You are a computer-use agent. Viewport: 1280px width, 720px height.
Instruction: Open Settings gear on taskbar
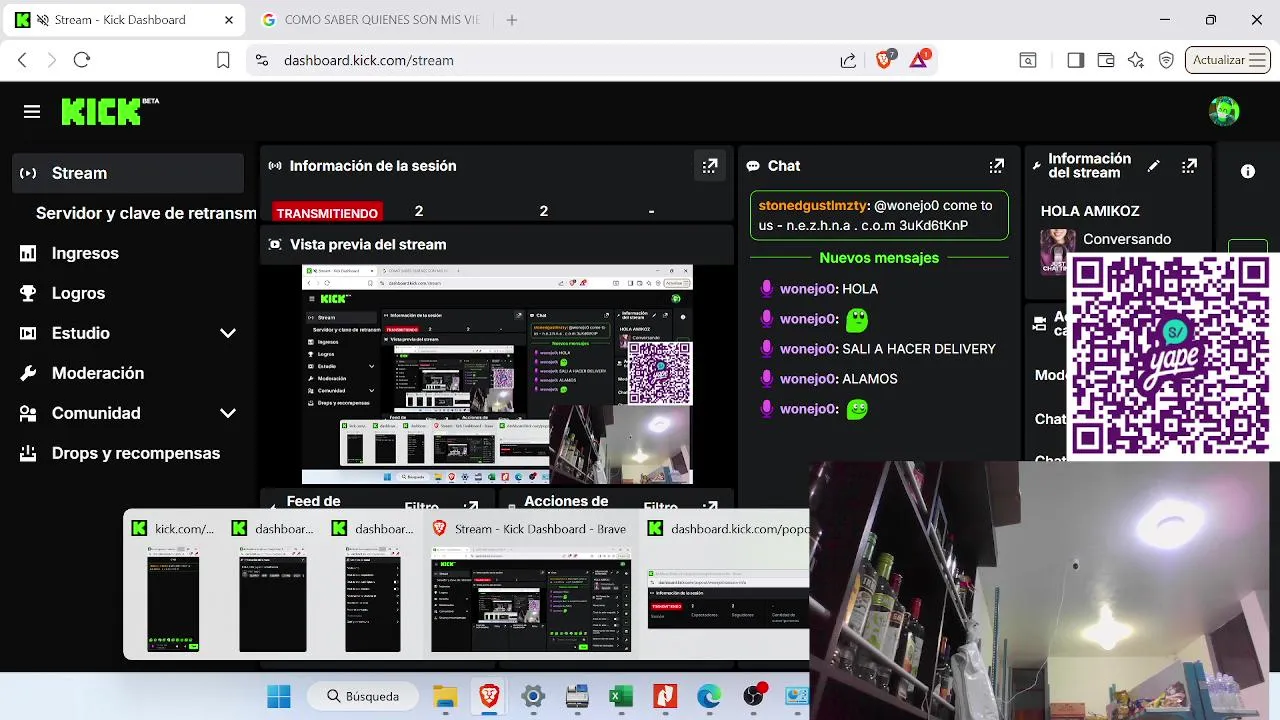(533, 696)
